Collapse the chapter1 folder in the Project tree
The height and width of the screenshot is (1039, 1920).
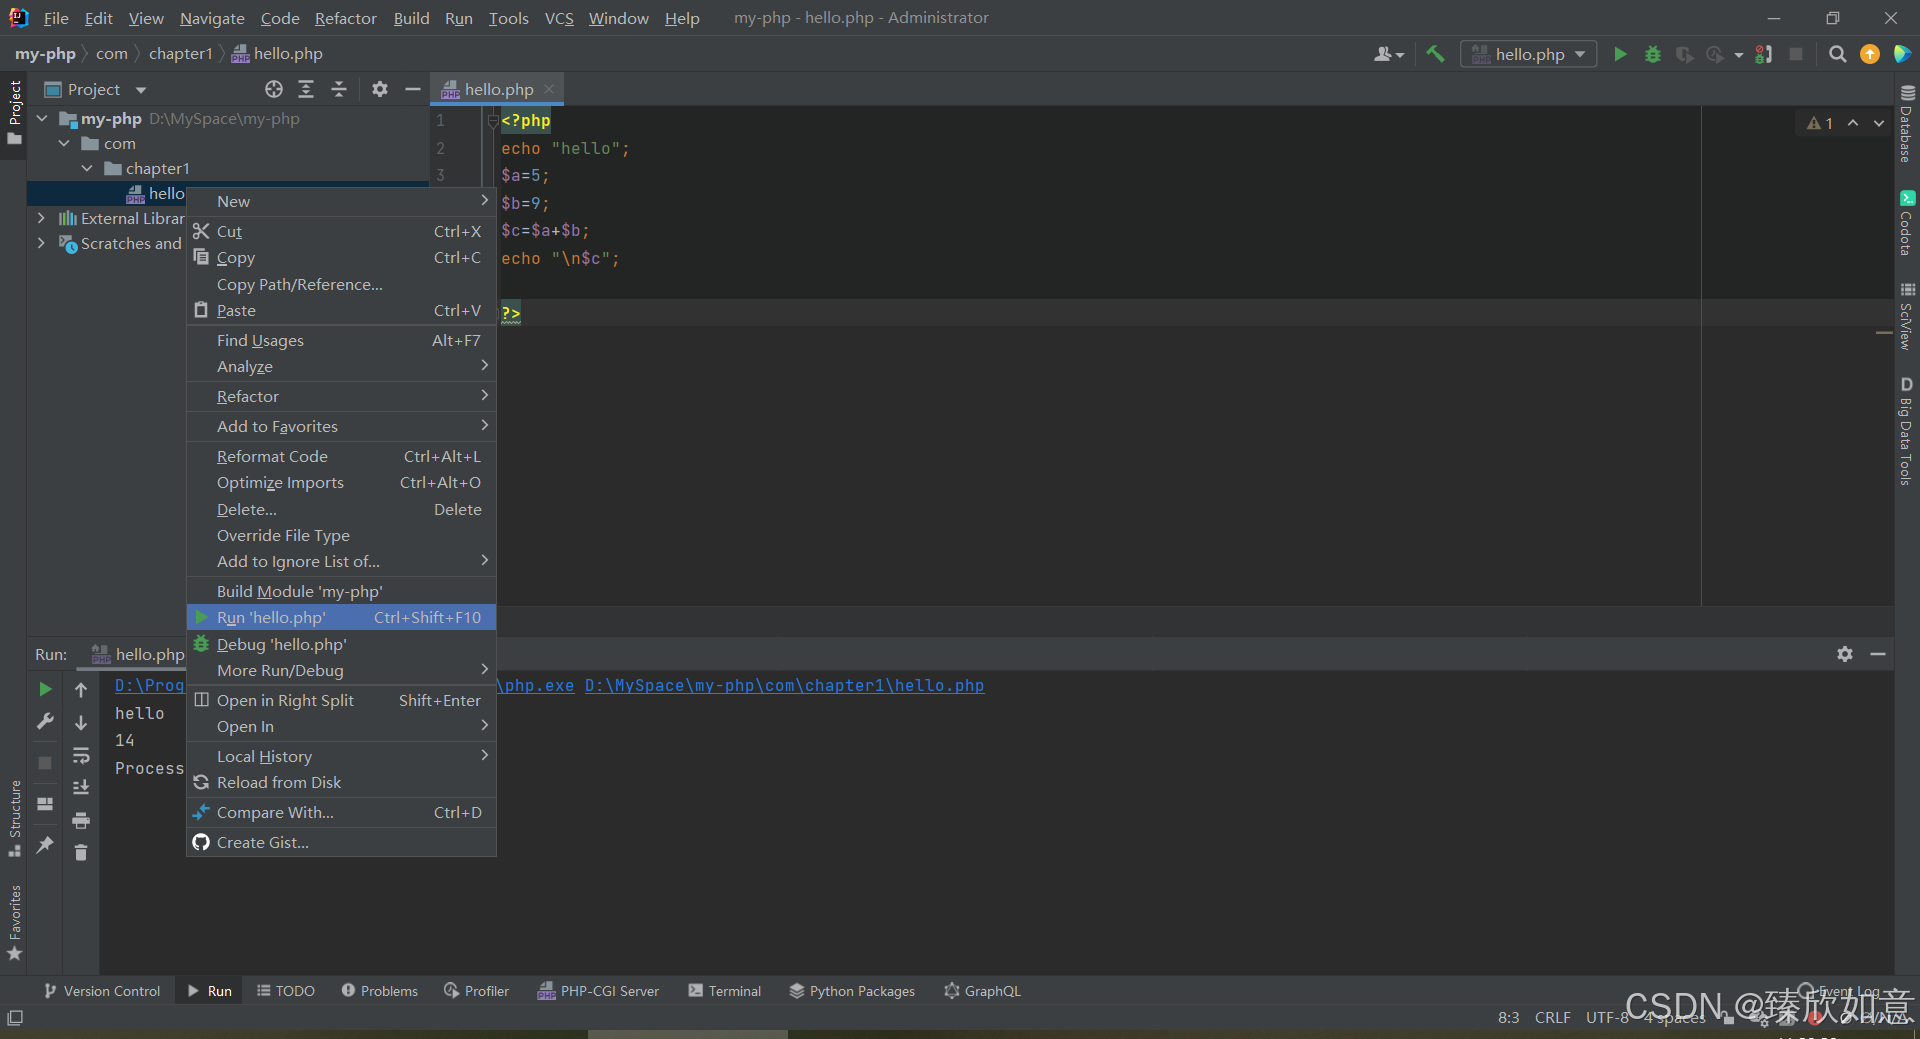86,168
